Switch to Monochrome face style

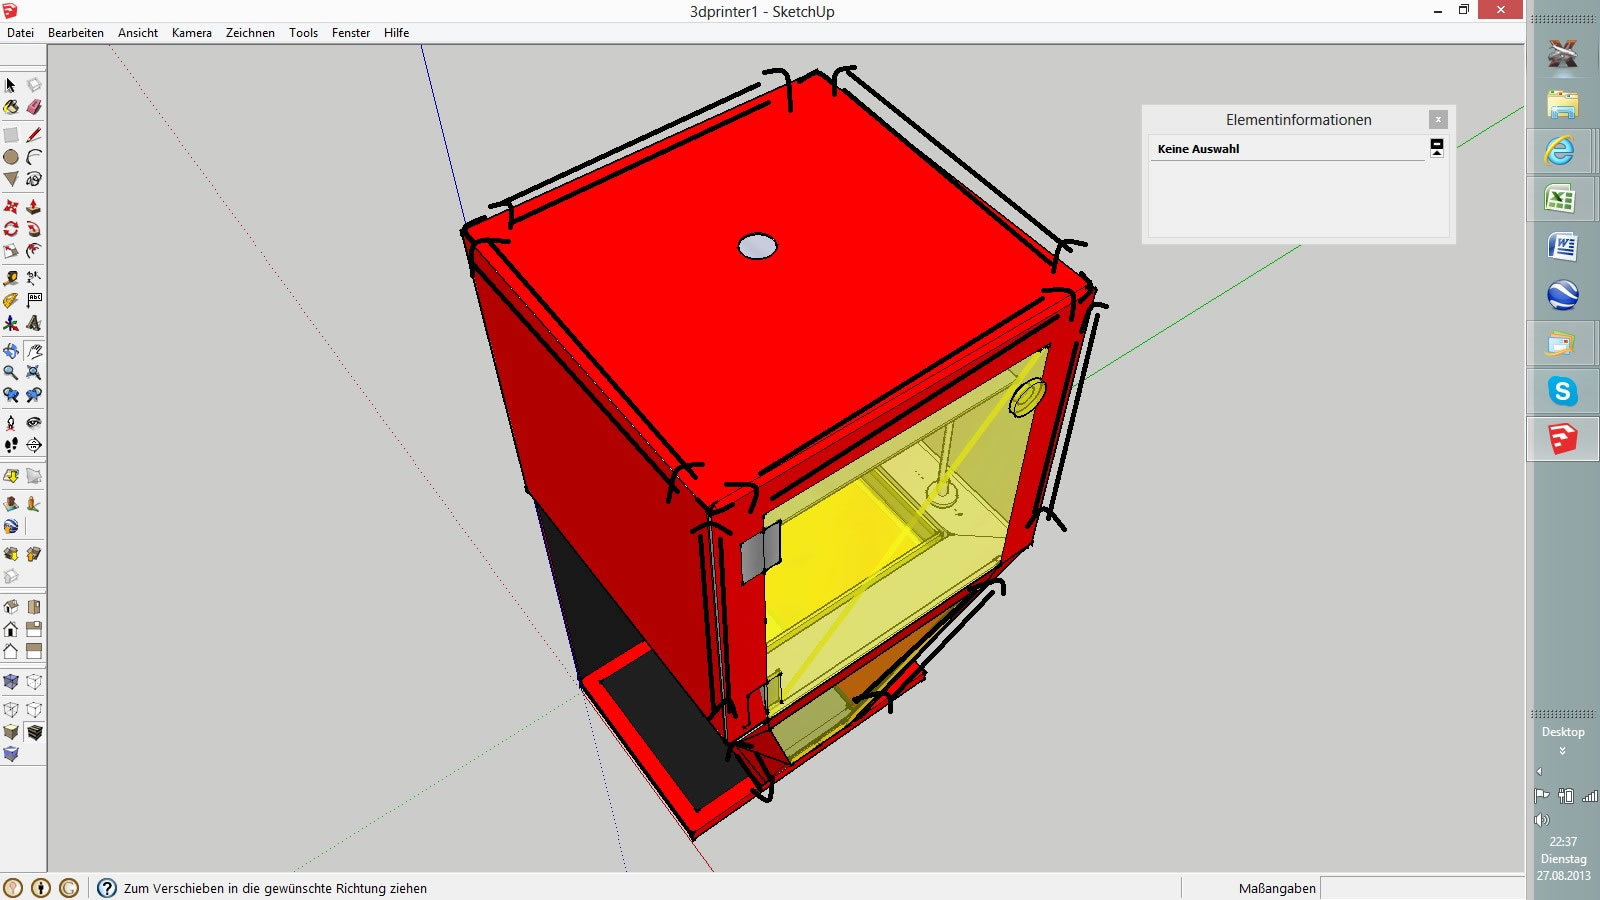pyautogui.click(x=11, y=754)
